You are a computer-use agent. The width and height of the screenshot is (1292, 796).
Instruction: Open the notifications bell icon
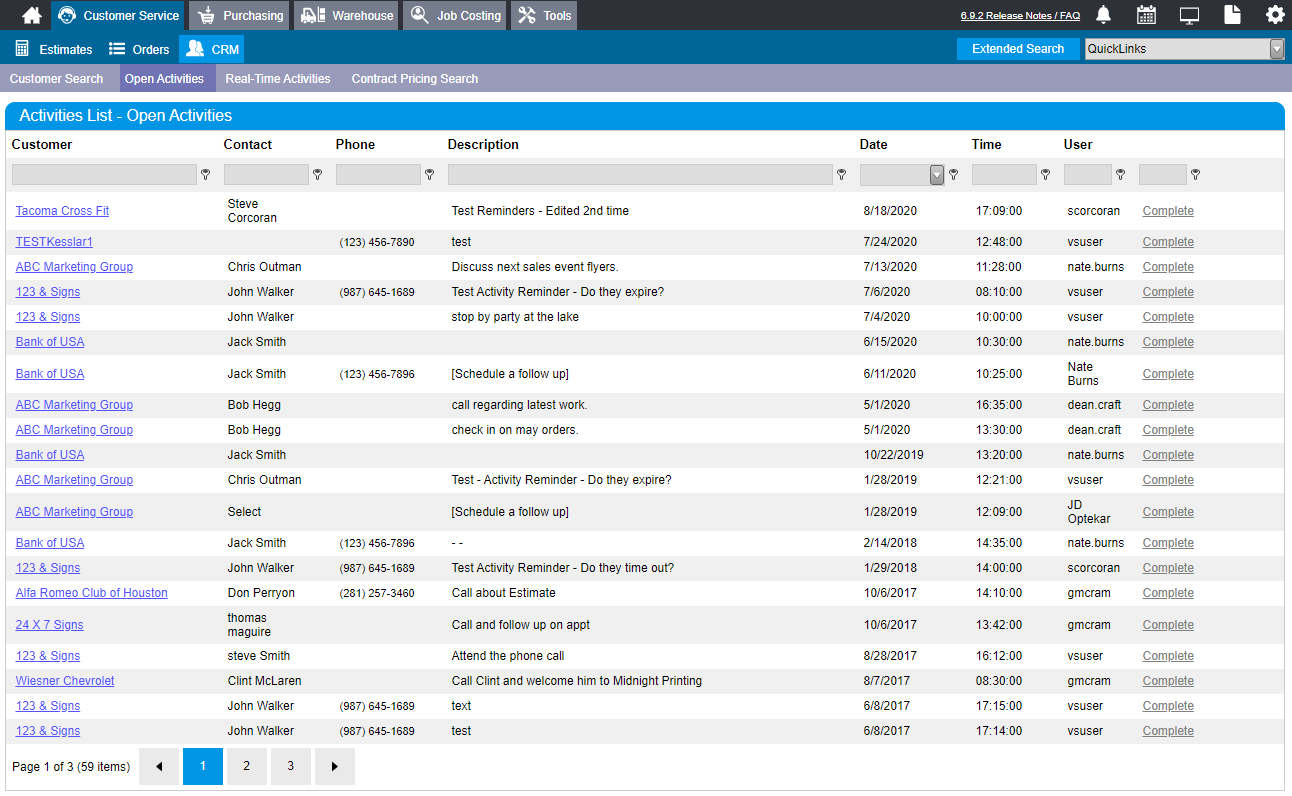1104,15
